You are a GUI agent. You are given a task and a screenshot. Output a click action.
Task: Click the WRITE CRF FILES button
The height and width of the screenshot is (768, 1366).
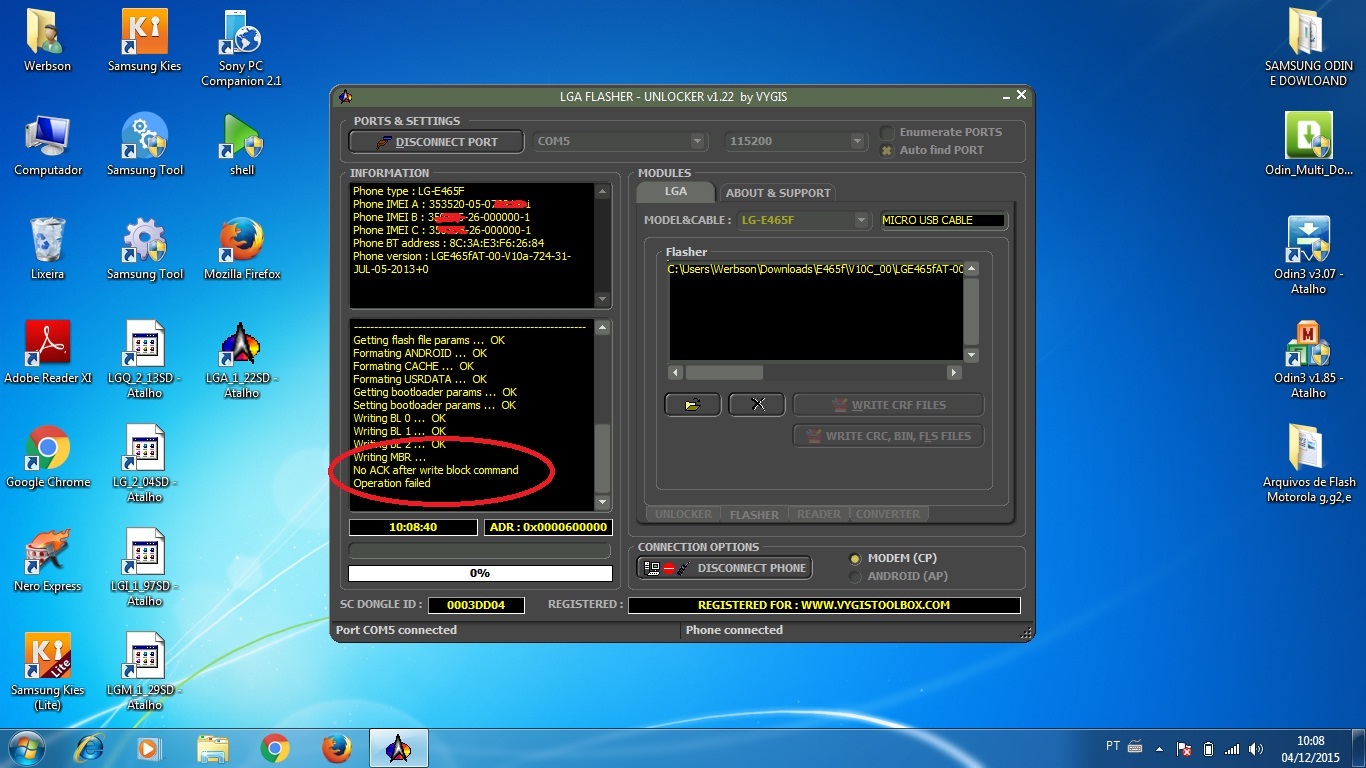point(888,405)
